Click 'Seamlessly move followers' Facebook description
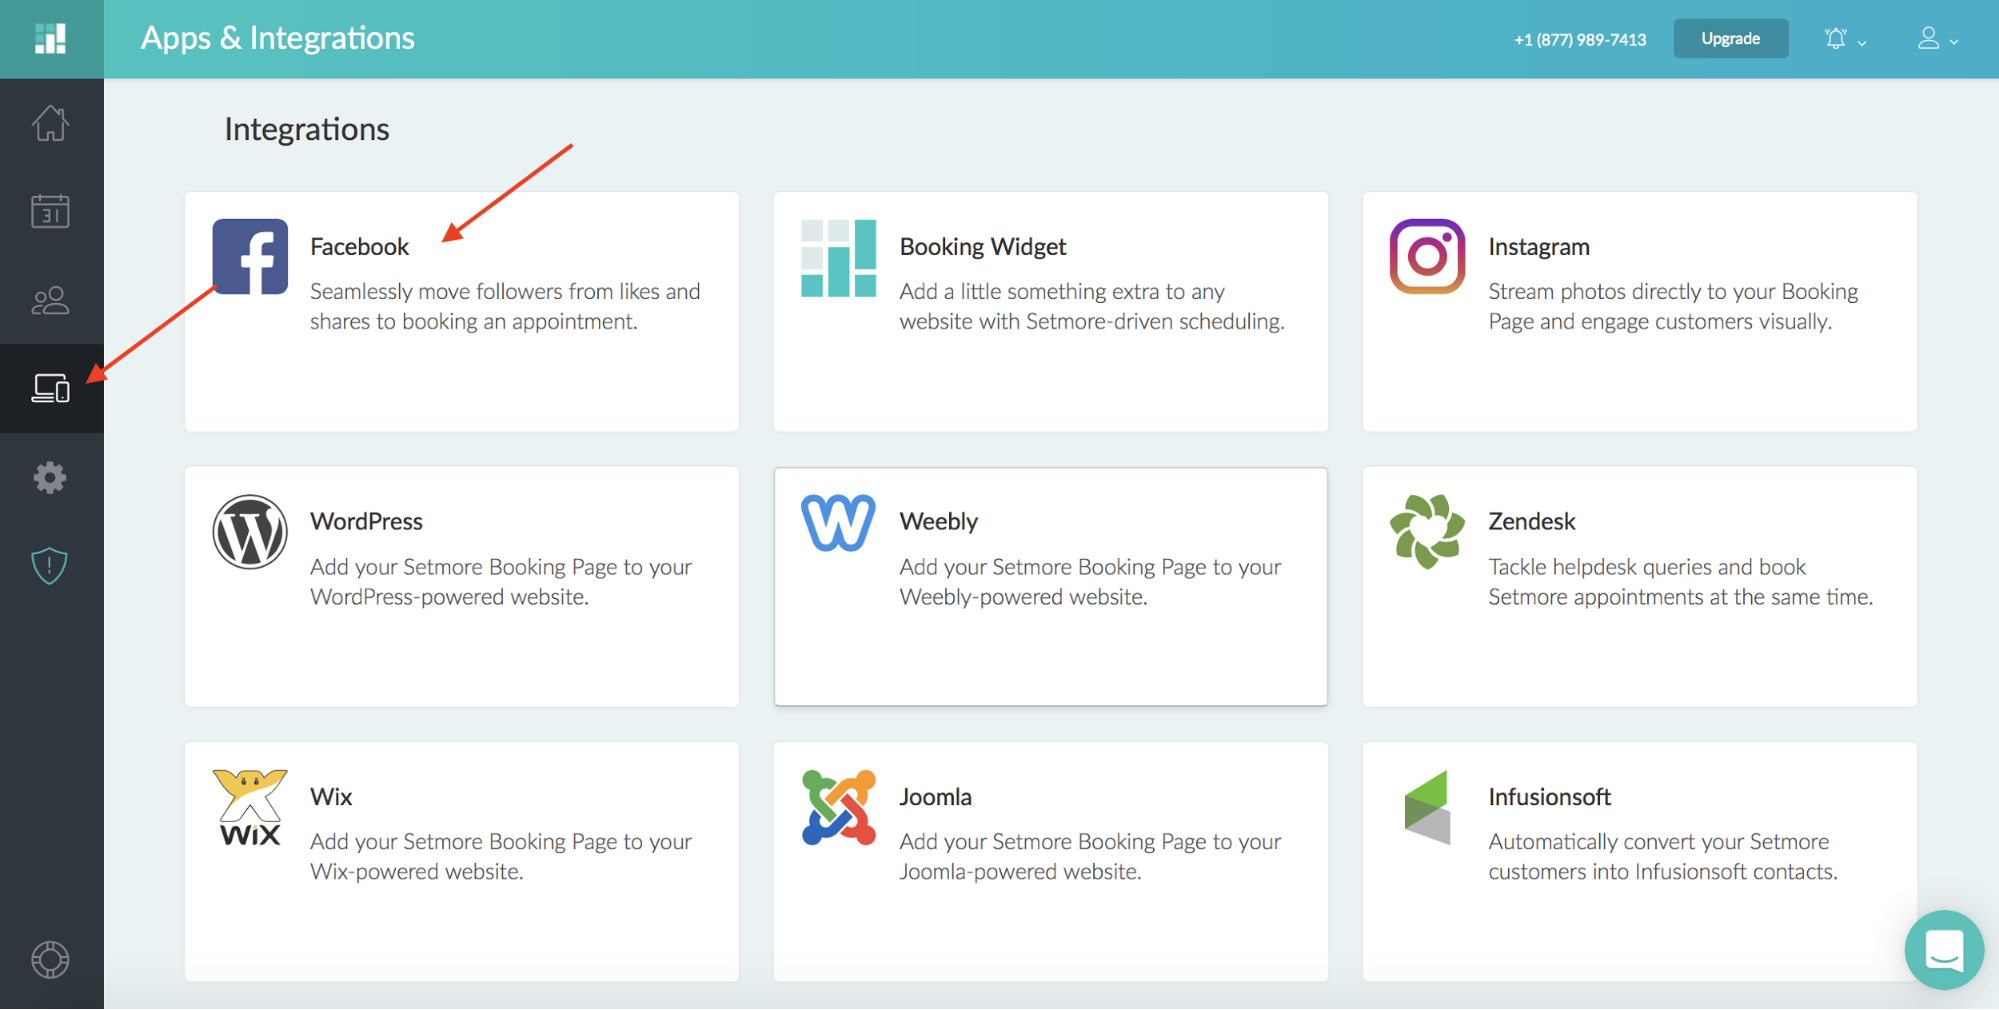Viewport: 1999px width, 1010px height. click(505, 306)
